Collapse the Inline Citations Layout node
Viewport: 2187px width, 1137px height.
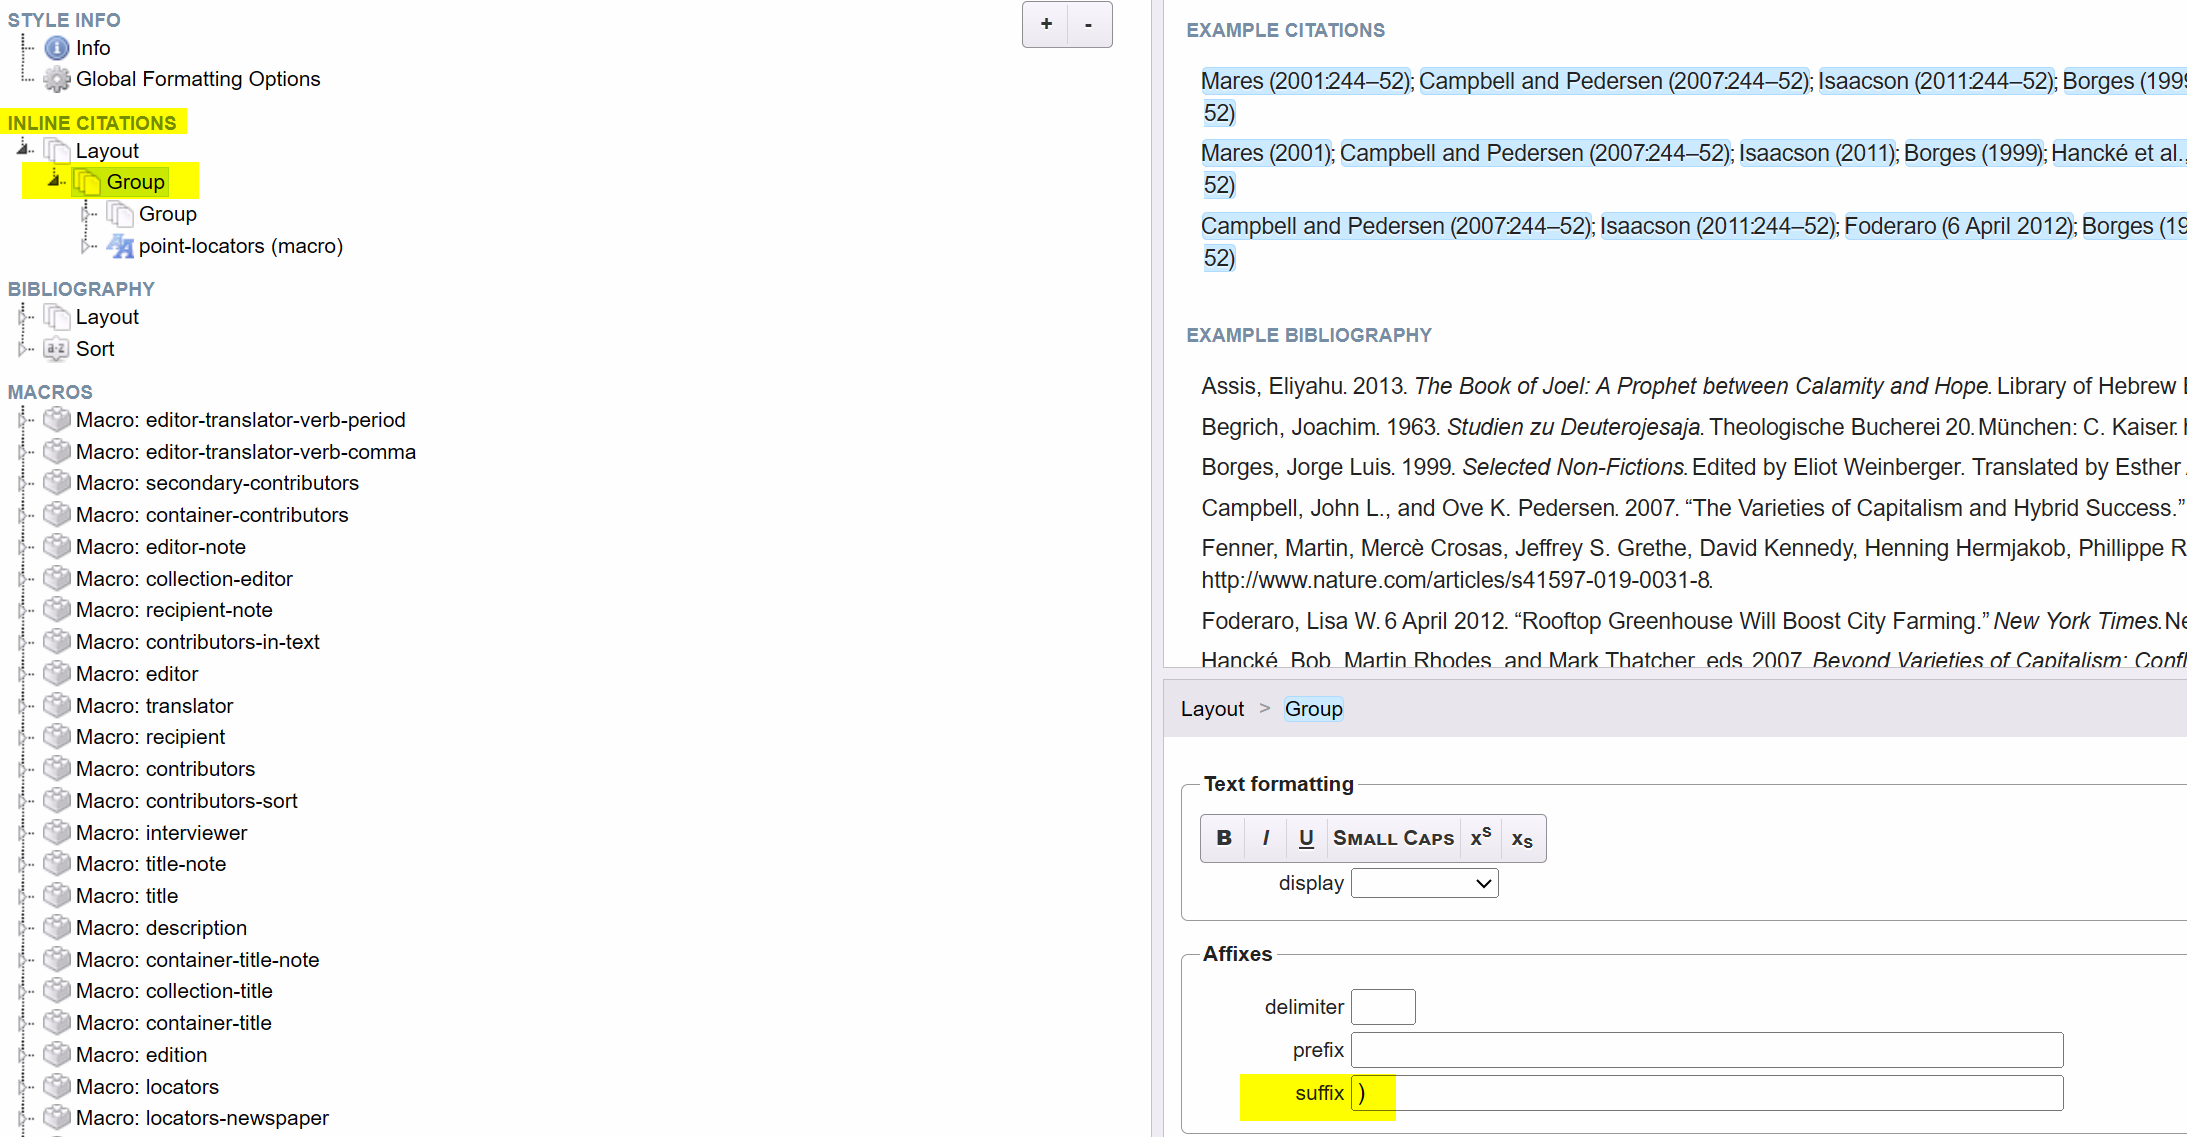pos(24,150)
